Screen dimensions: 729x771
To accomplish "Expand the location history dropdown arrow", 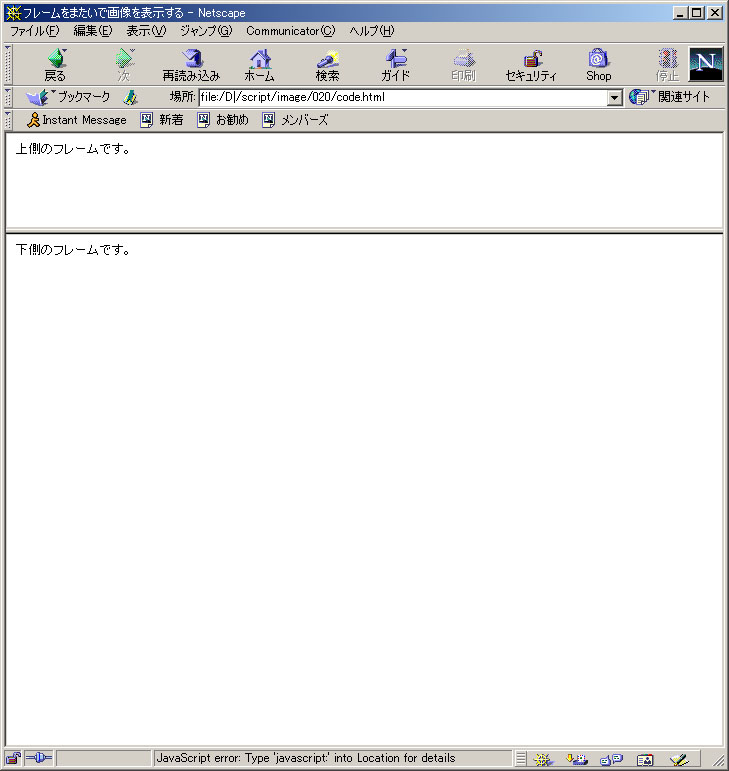I will tap(614, 97).
